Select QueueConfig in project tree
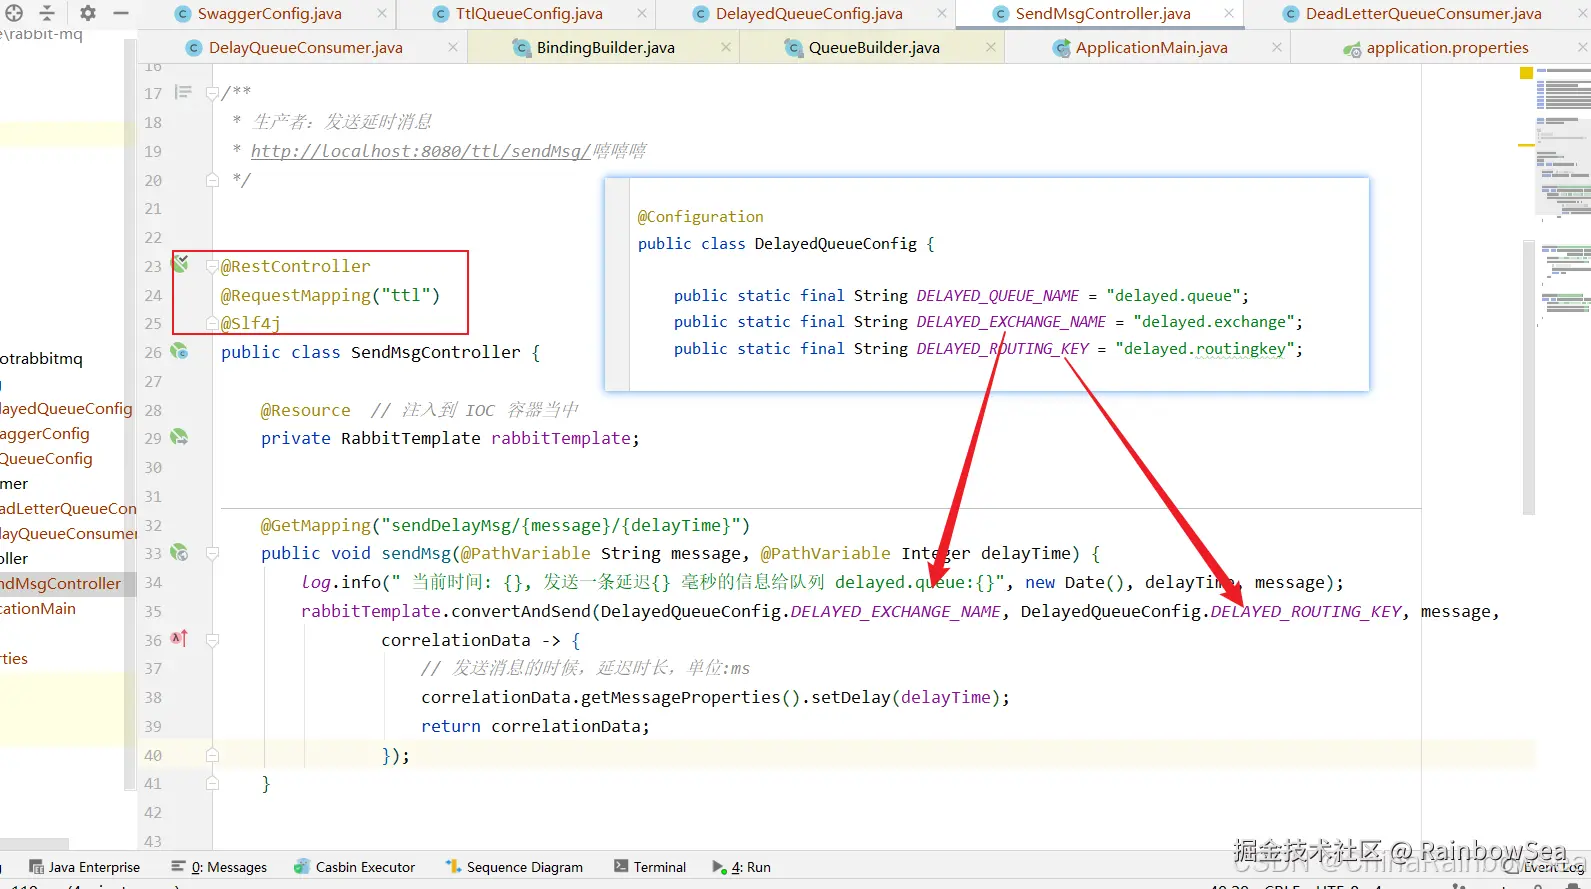The width and height of the screenshot is (1591, 889). [46, 458]
